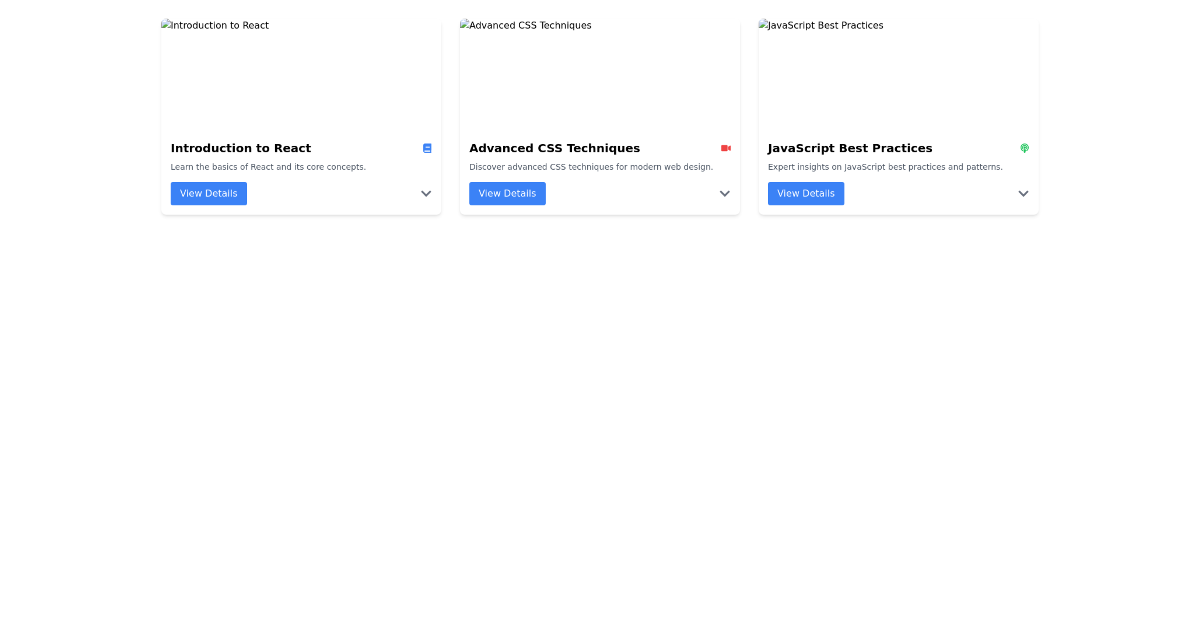Expand details on the Advanced CSS Techniques card
This screenshot has height=630, width=1200.
click(x=724, y=193)
